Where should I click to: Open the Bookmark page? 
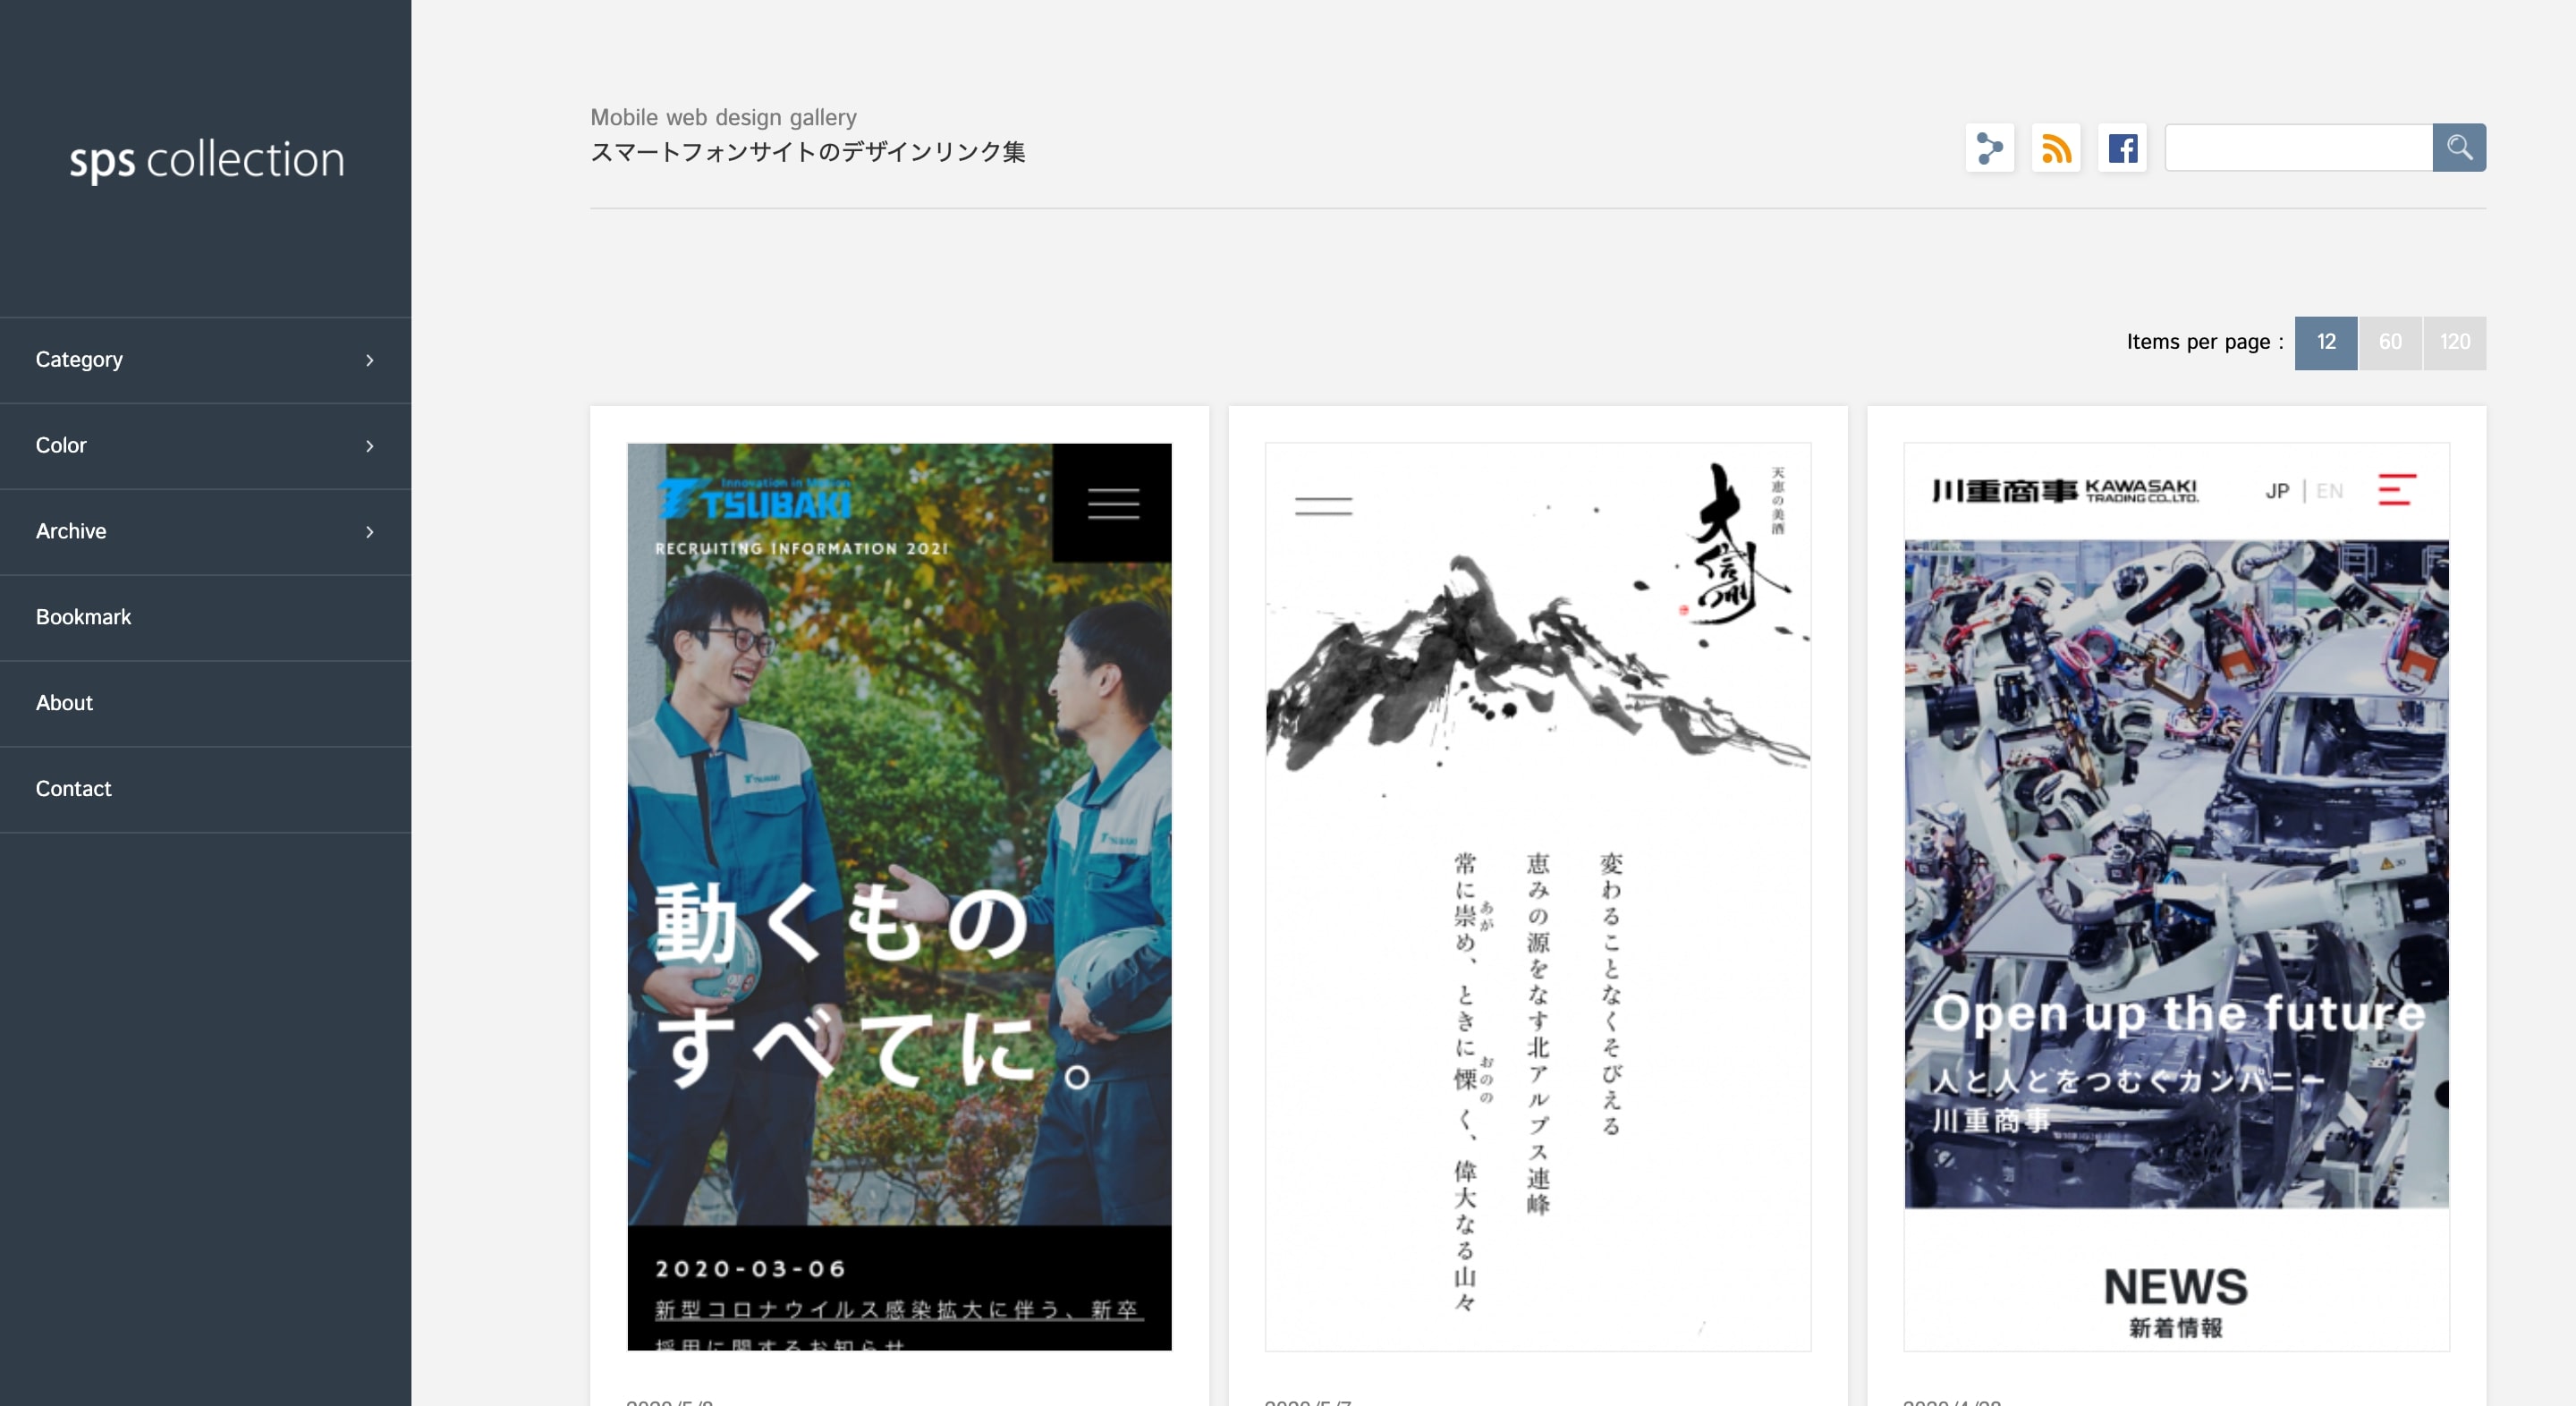pyautogui.click(x=83, y=616)
